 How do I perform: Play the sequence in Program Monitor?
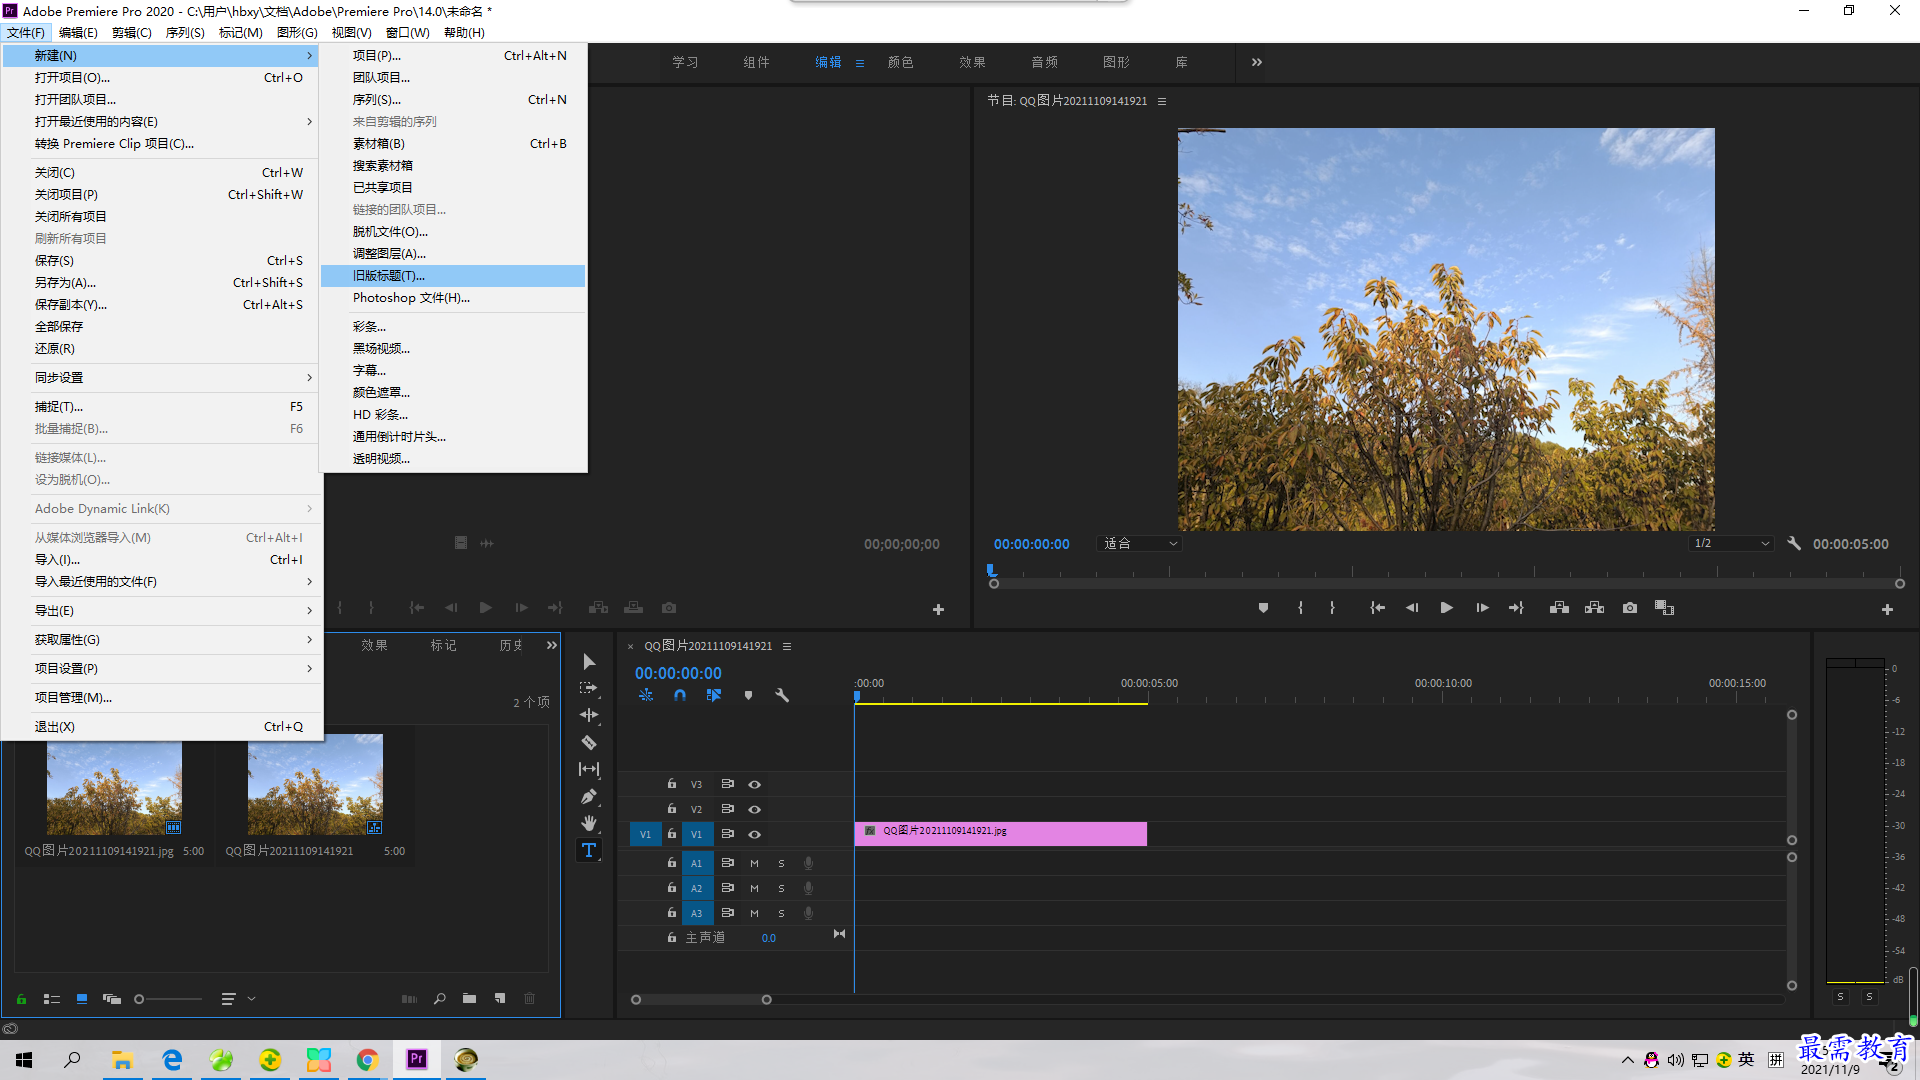(1446, 608)
